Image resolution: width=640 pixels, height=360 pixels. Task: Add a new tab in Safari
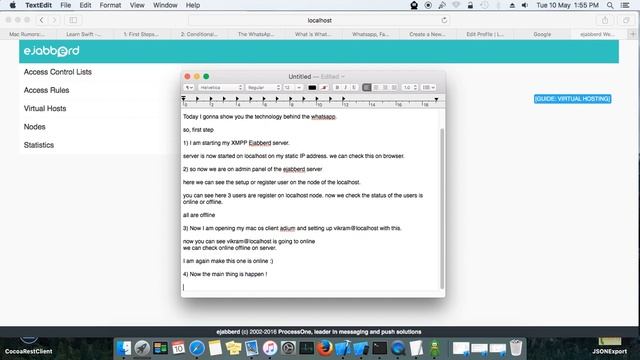click(x=633, y=34)
